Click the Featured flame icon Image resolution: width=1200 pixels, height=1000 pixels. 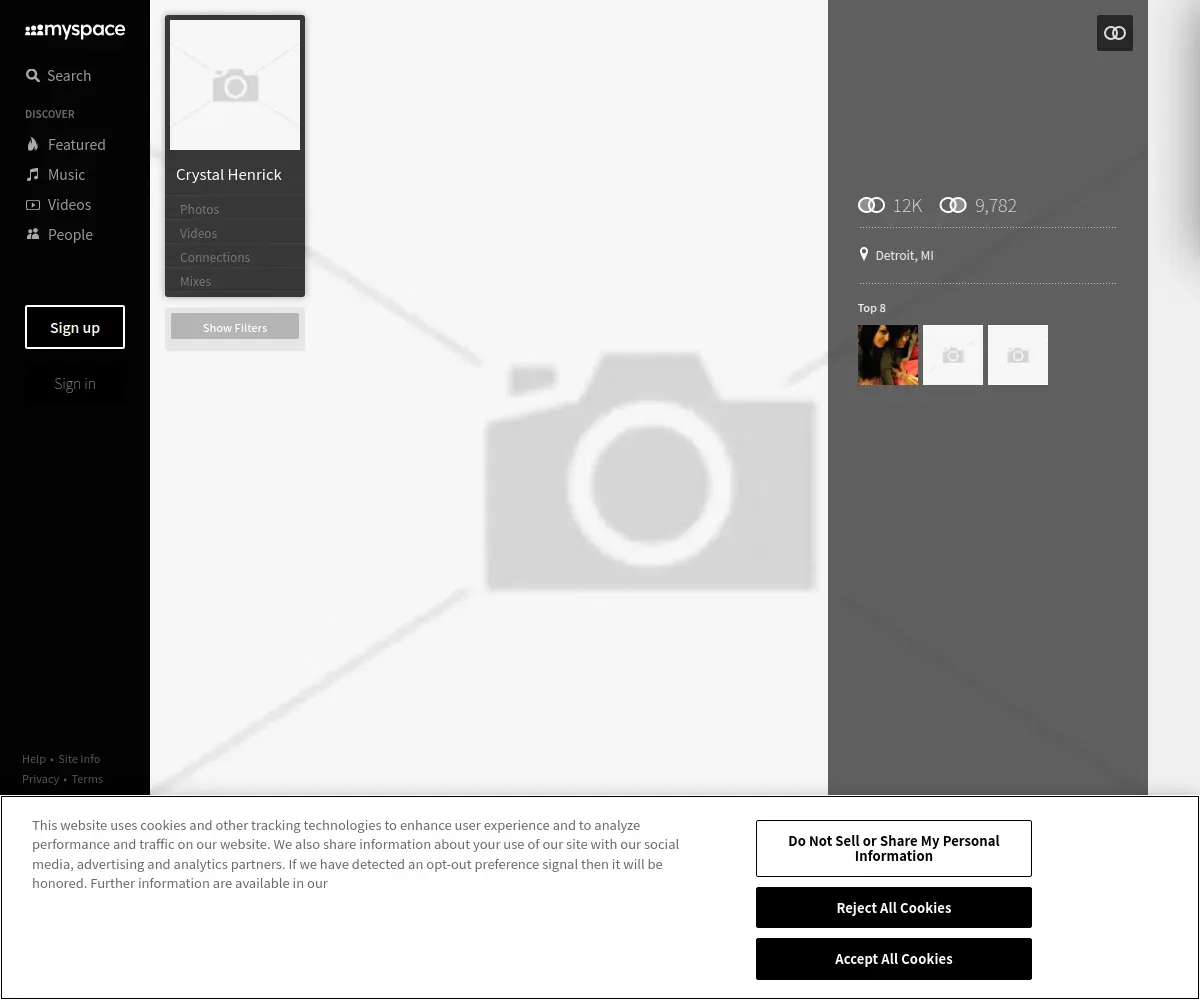(33, 144)
